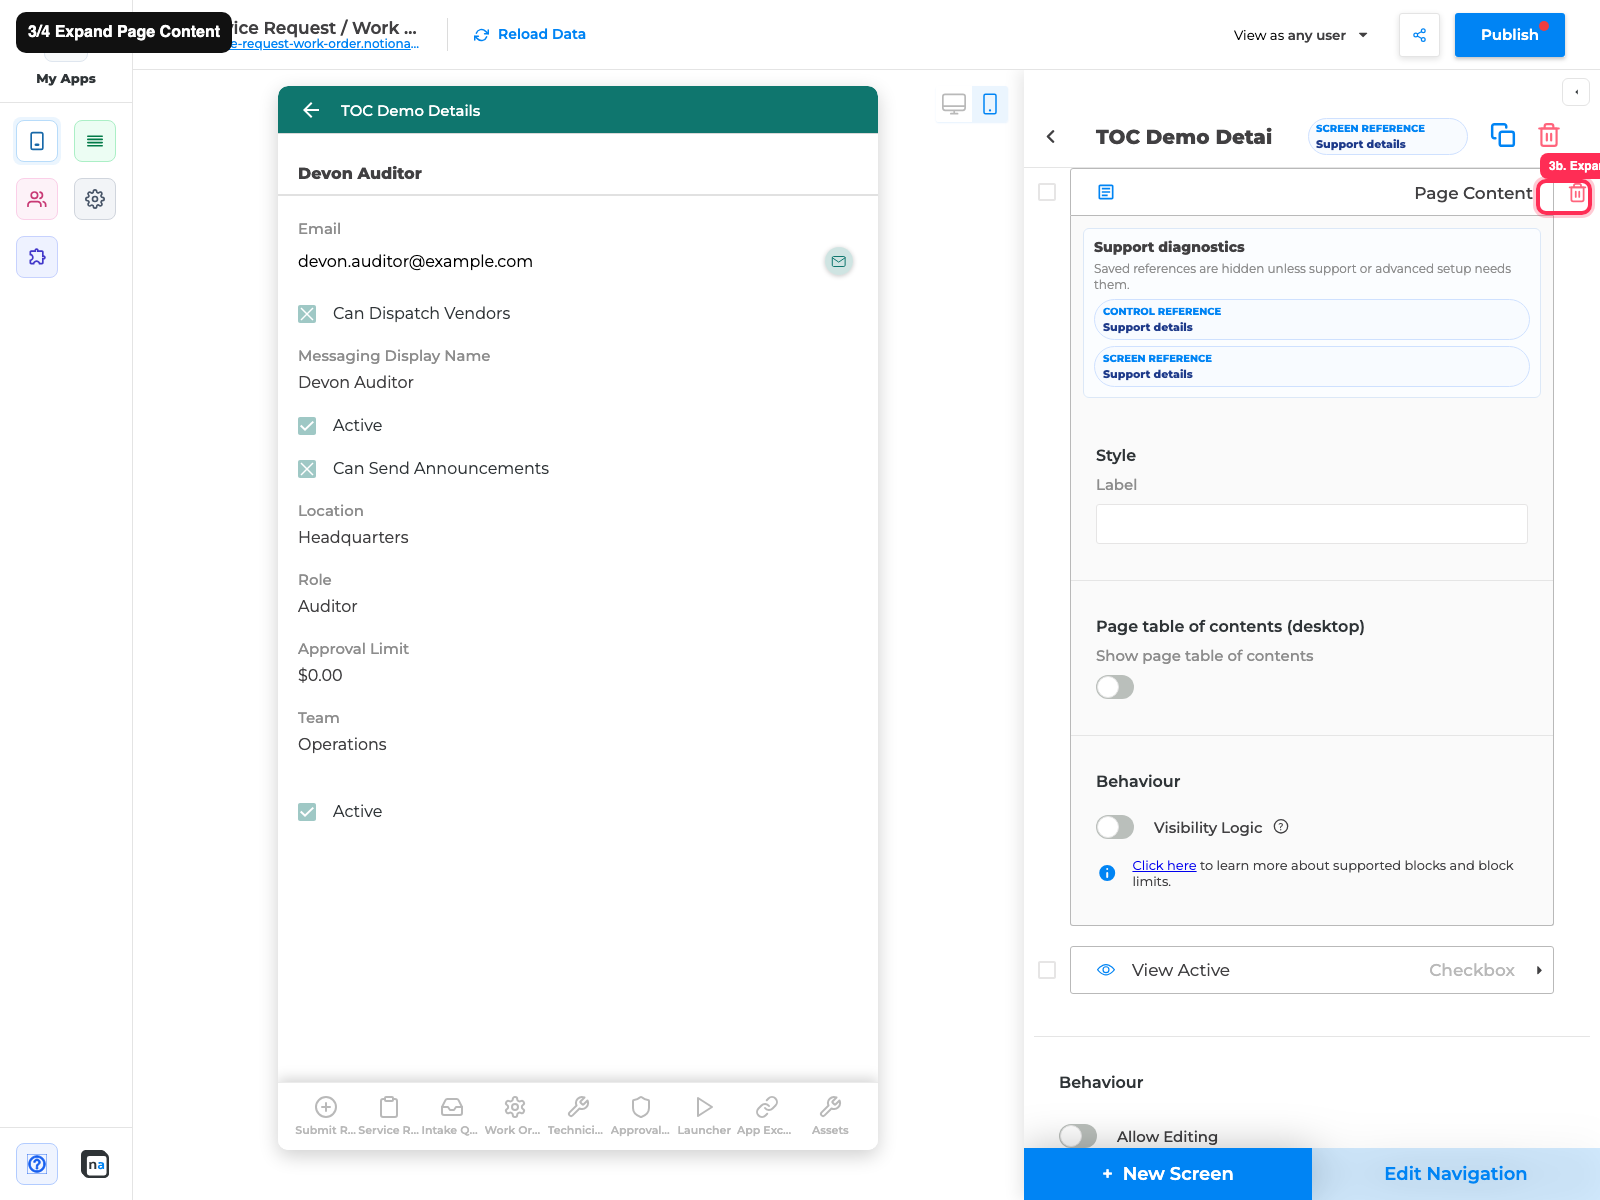Toggle Can Dispatch Vendors checkbox
The height and width of the screenshot is (1200, 1600).
point(307,314)
